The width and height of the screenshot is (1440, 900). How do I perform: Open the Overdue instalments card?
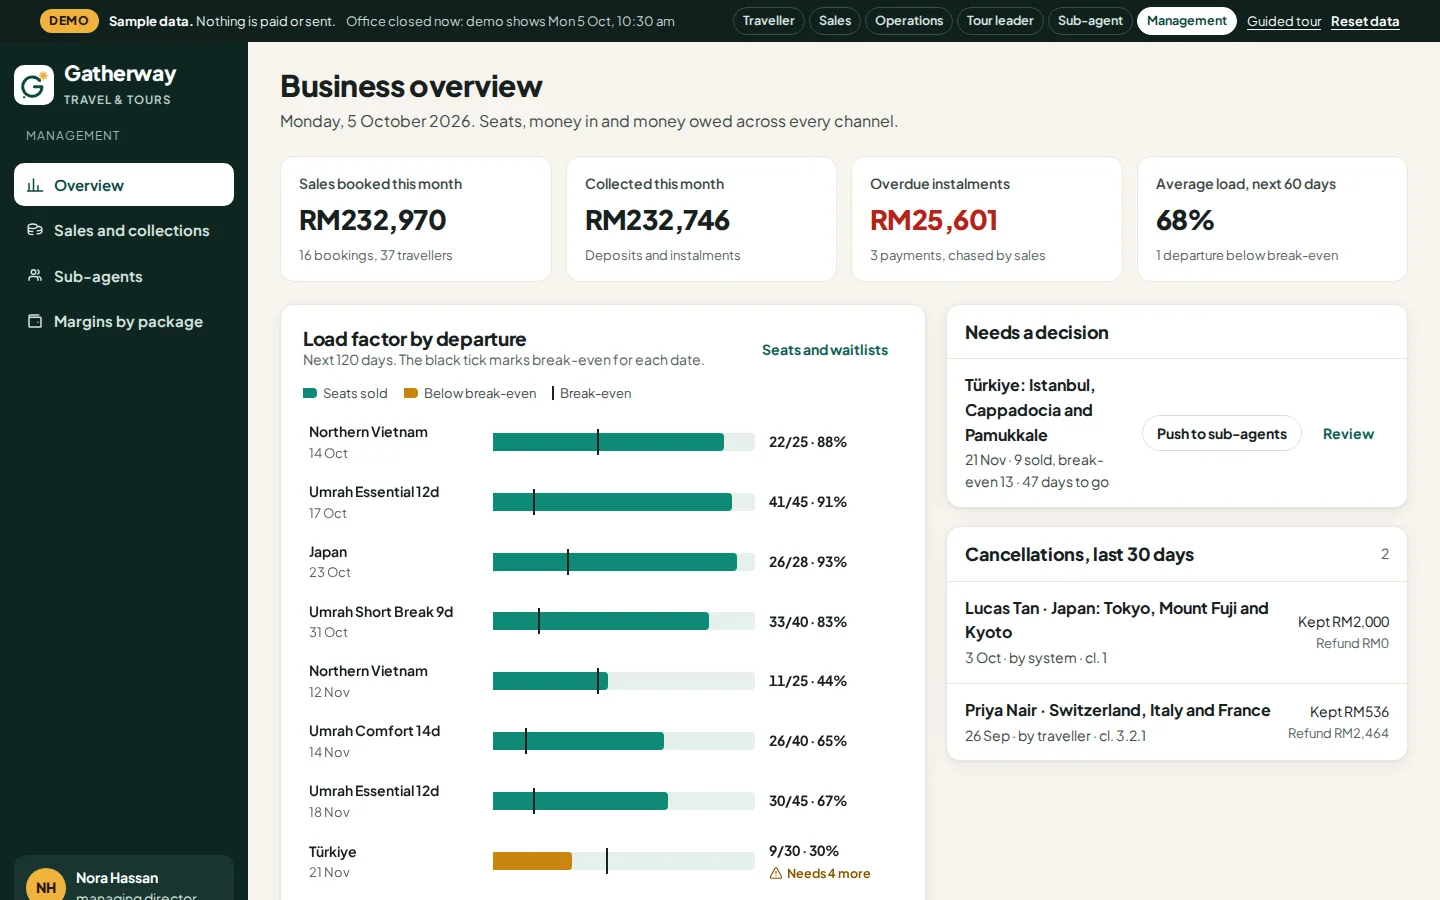987,219
